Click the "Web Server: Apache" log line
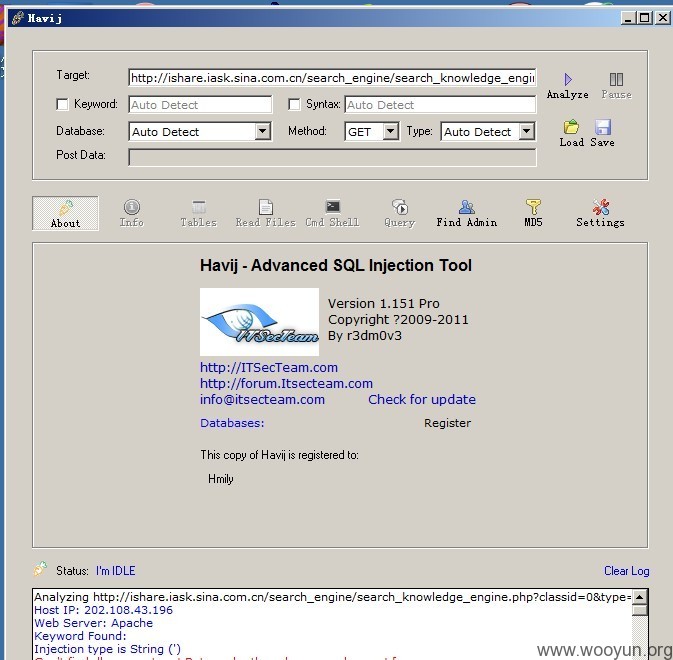The width and height of the screenshot is (673, 660). click(x=94, y=623)
